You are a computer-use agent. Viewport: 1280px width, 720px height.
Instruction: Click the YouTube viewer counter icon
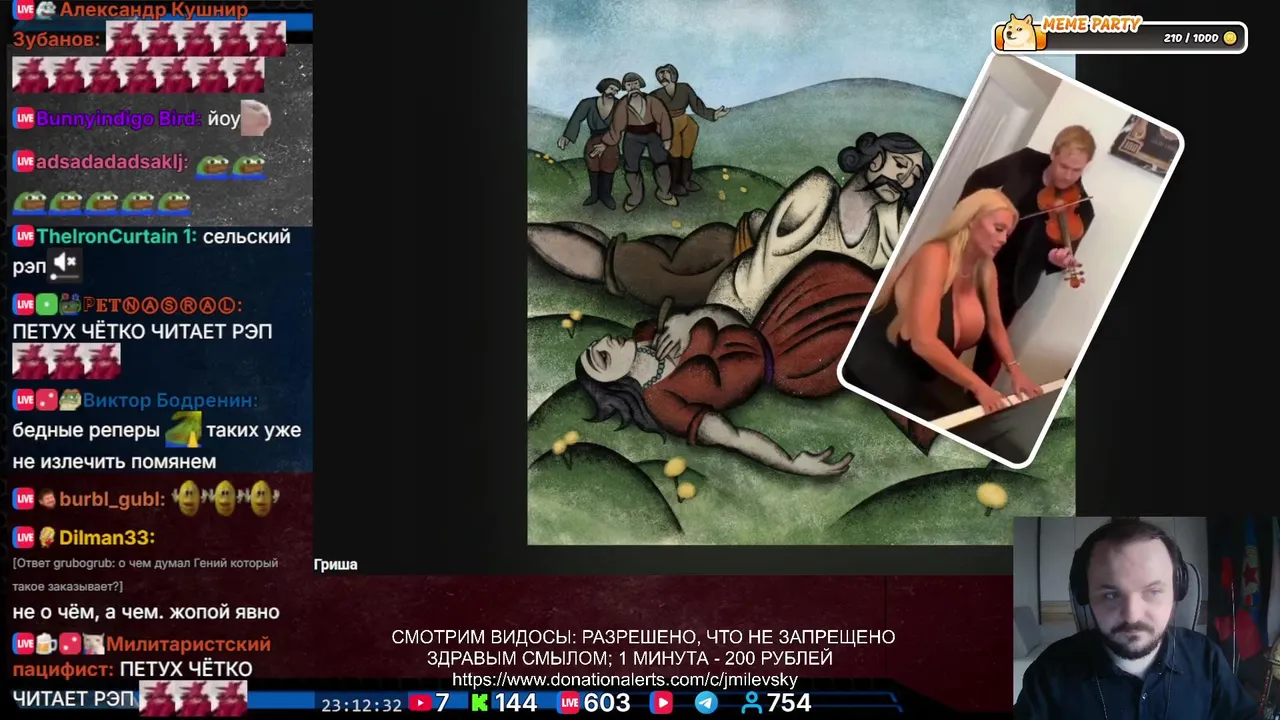point(420,703)
